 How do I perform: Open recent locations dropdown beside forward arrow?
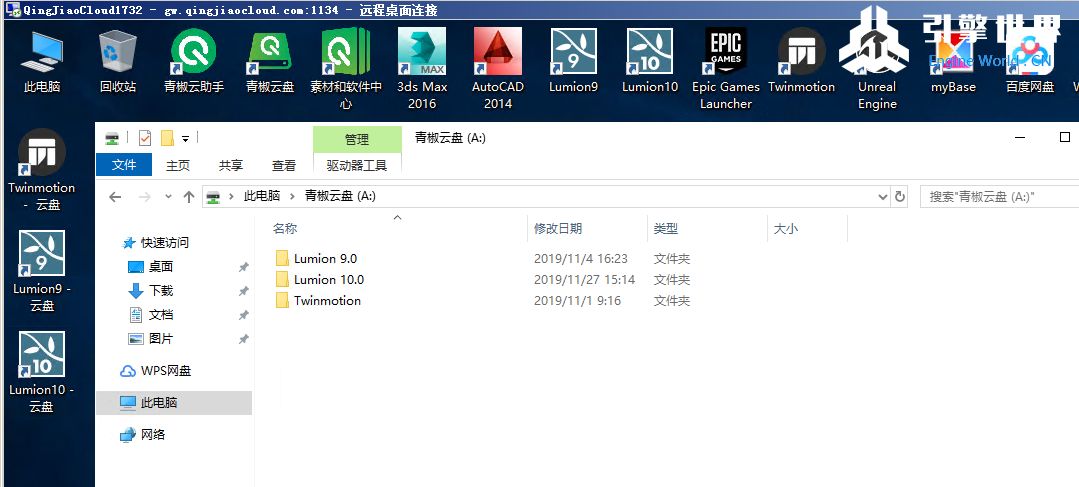(x=168, y=197)
